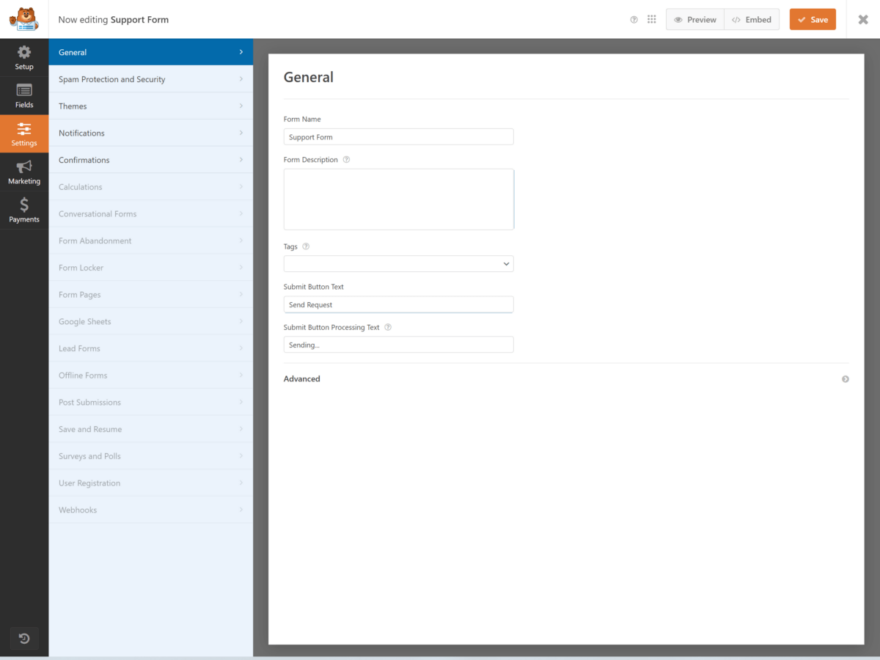Open the keyboard shortcuts grid icon

[651, 18]
